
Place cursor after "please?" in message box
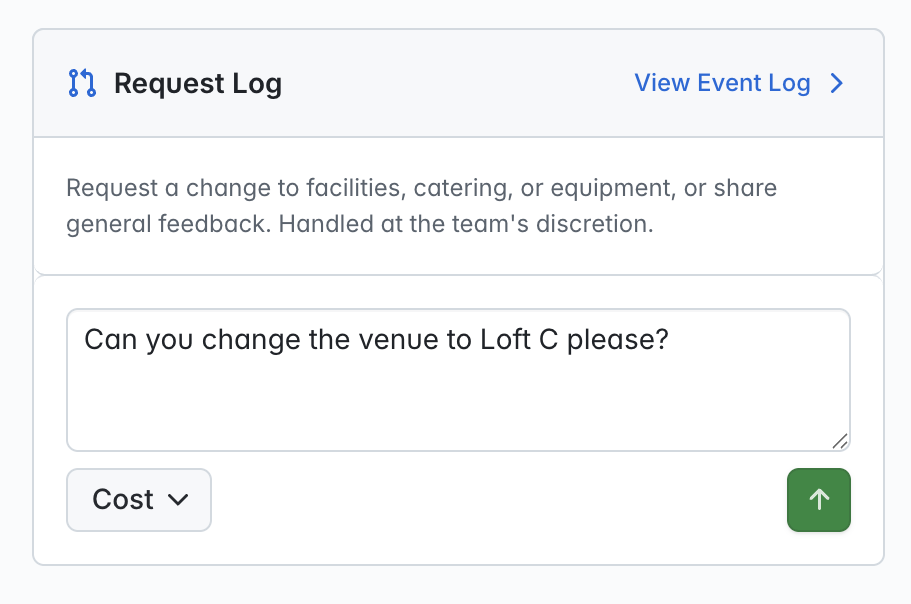670,340
